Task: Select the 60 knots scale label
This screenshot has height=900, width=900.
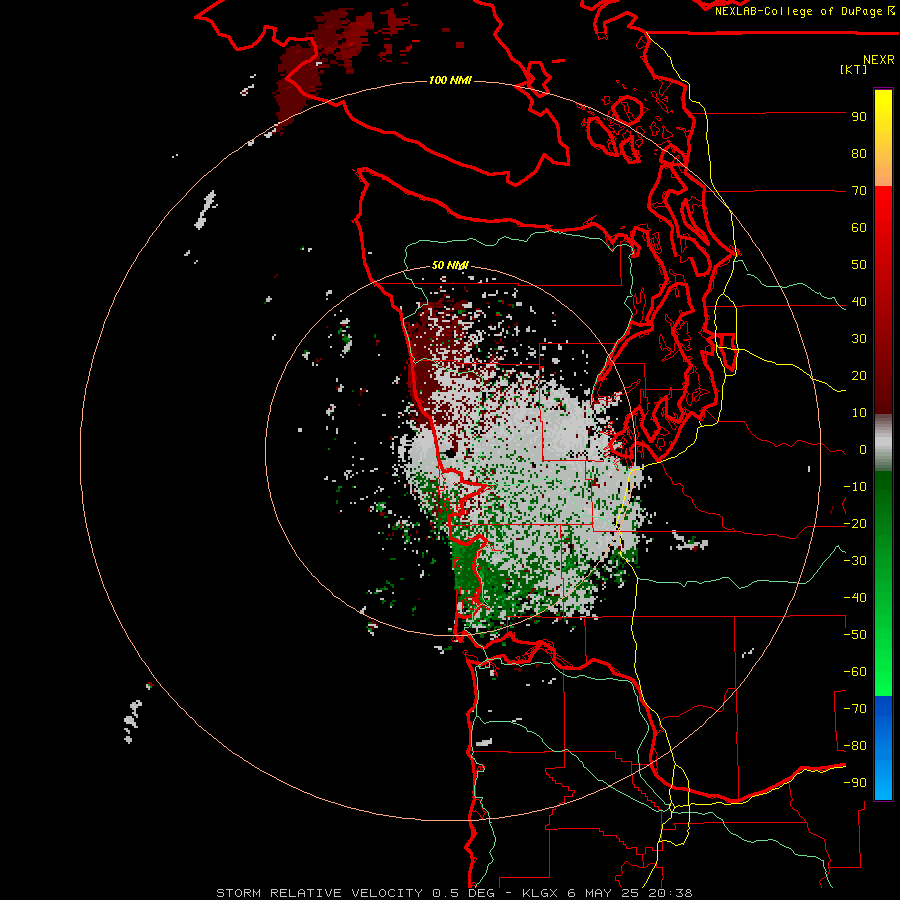Action: 859,228
